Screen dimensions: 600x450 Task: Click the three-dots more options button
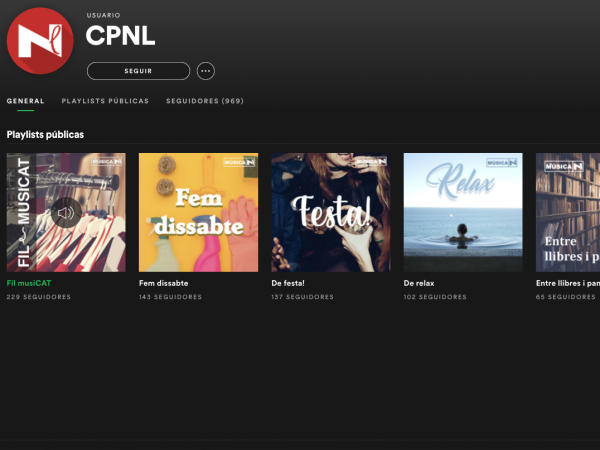[205, 71]
